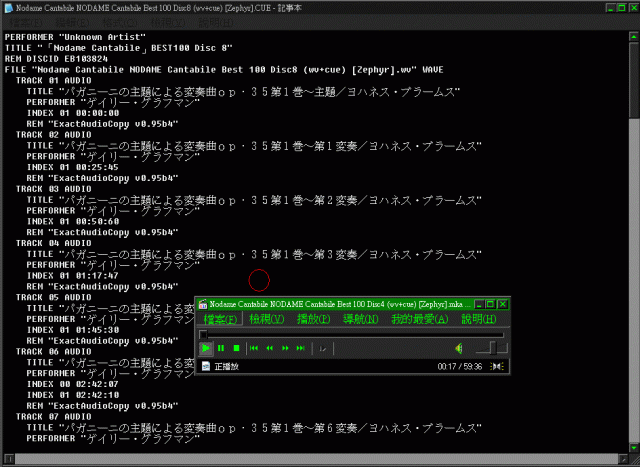Viewport: 640px width, 467px height.
Task: Skip to the previous track in player
Action: pyautogui.click(x=254, y=348)
